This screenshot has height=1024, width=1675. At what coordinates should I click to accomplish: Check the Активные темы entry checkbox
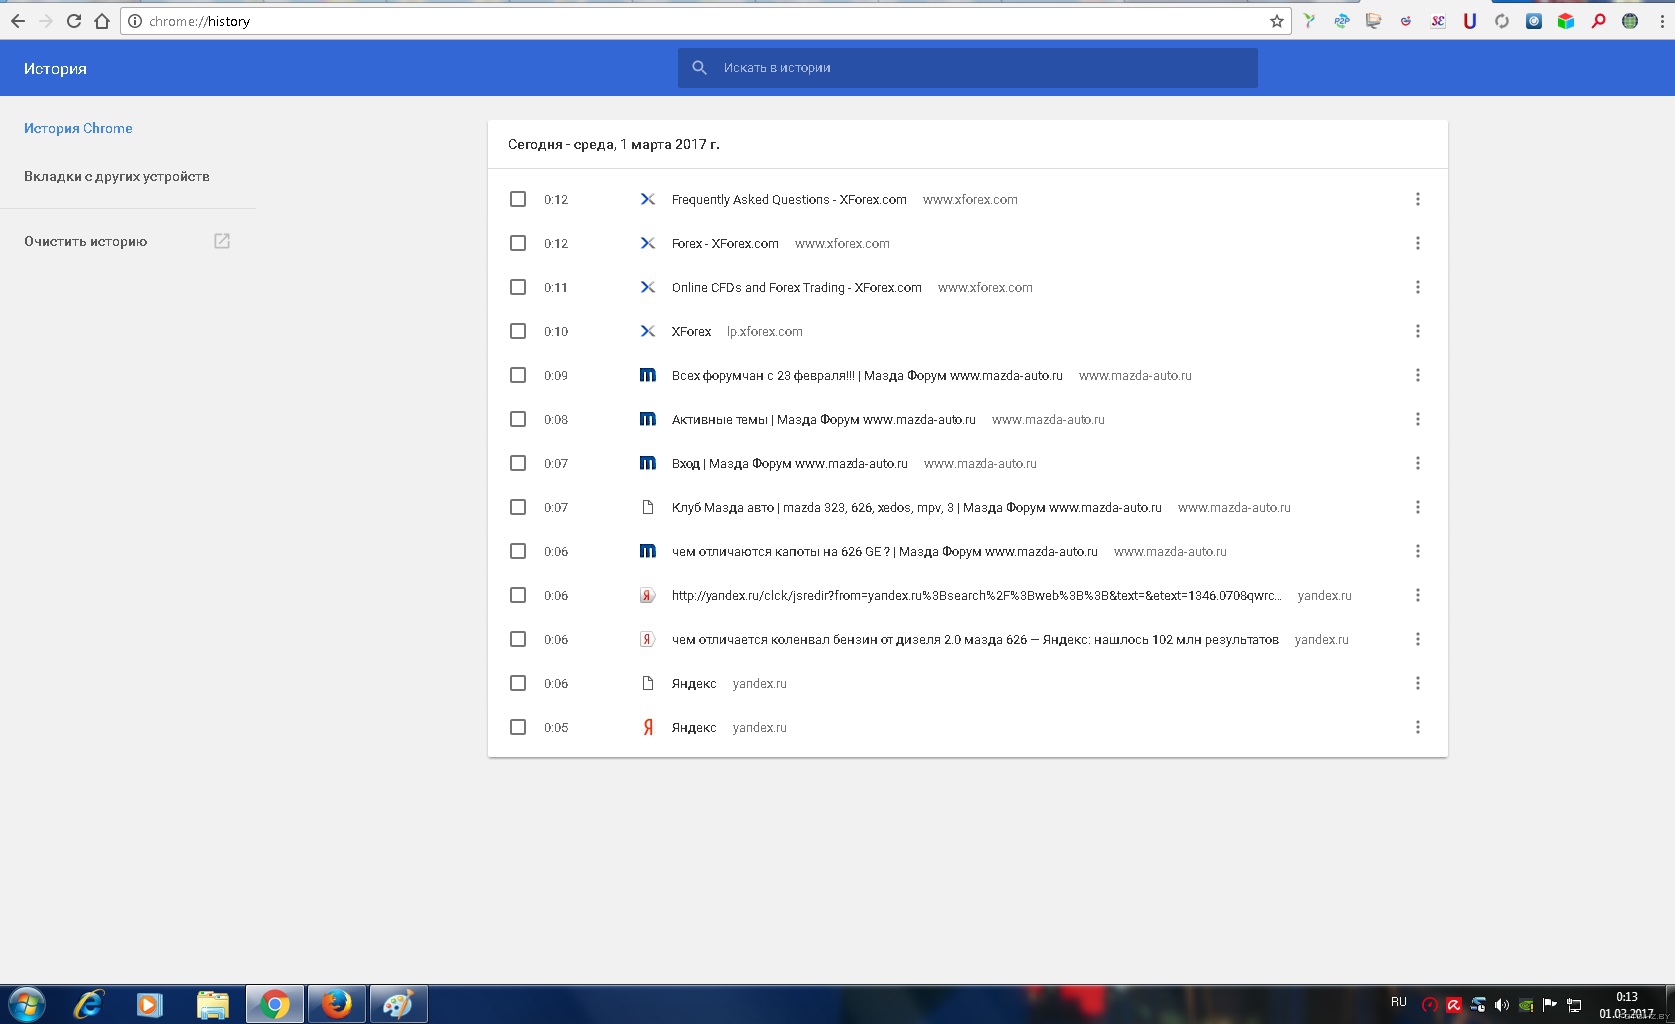(x=518, y=419)
